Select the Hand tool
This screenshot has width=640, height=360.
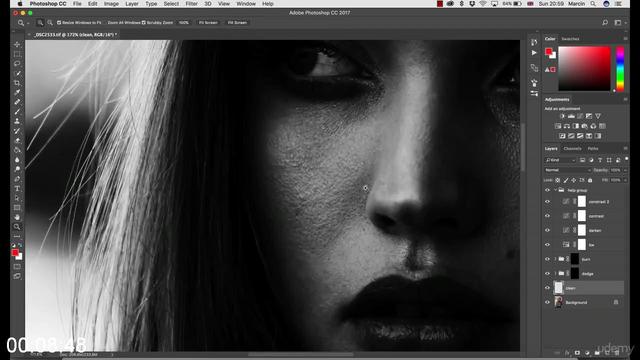pyautogui.click(x=17, y=217)
